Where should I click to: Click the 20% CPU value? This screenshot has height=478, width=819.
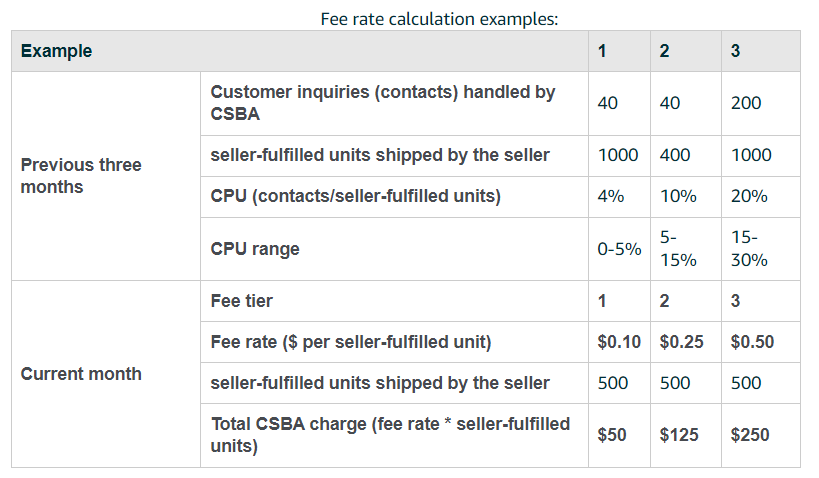click(749, 196)
